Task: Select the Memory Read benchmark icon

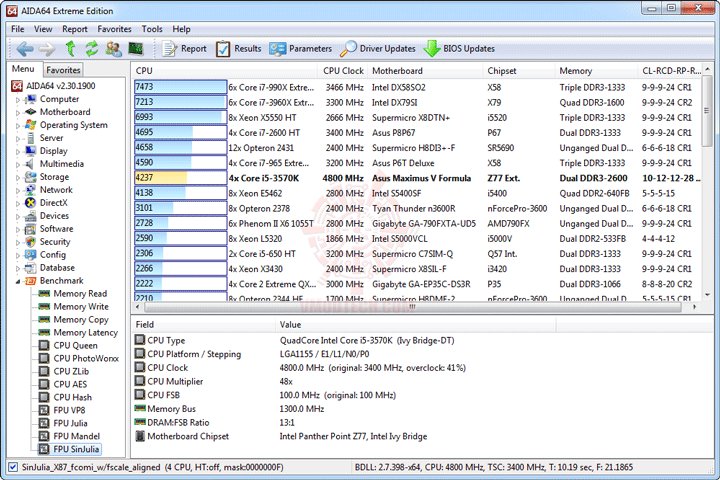Action: coord(44,294)
